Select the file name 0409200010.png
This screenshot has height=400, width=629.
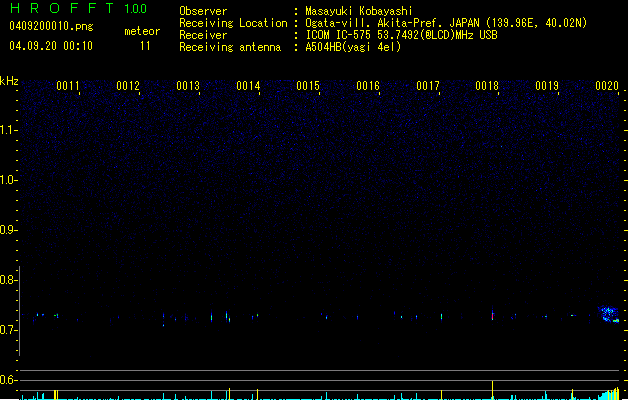click(51, 26)
